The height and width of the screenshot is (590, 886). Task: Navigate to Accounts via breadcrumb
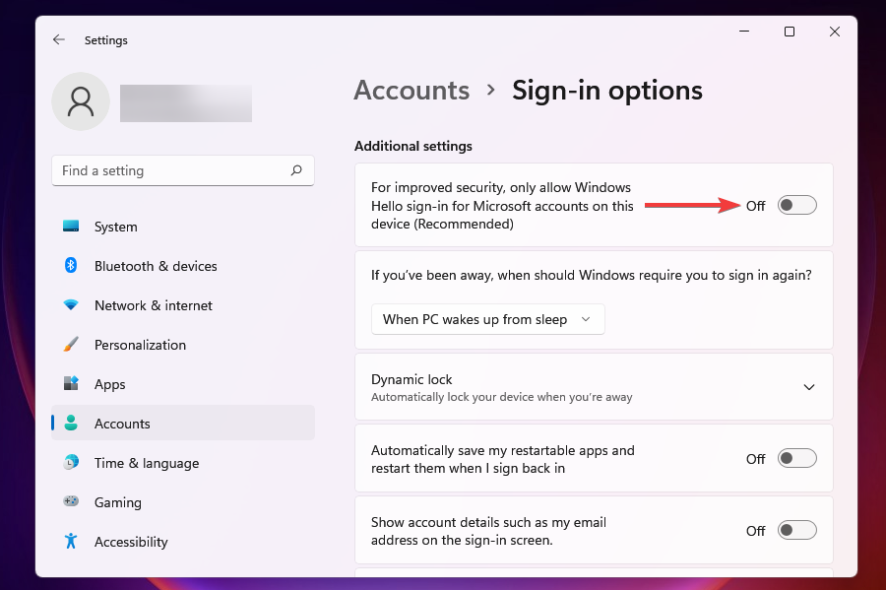pos(411,90)
